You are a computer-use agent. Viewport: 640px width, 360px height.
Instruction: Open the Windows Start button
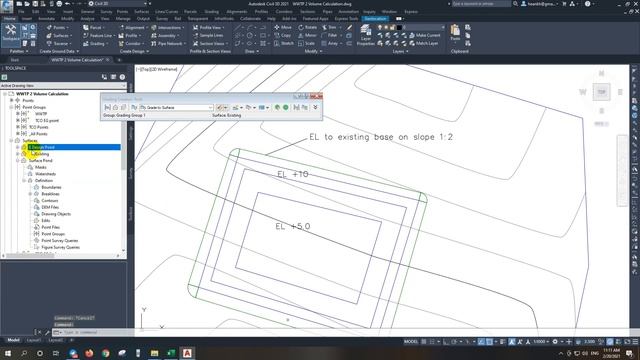(x=8, y=353)
